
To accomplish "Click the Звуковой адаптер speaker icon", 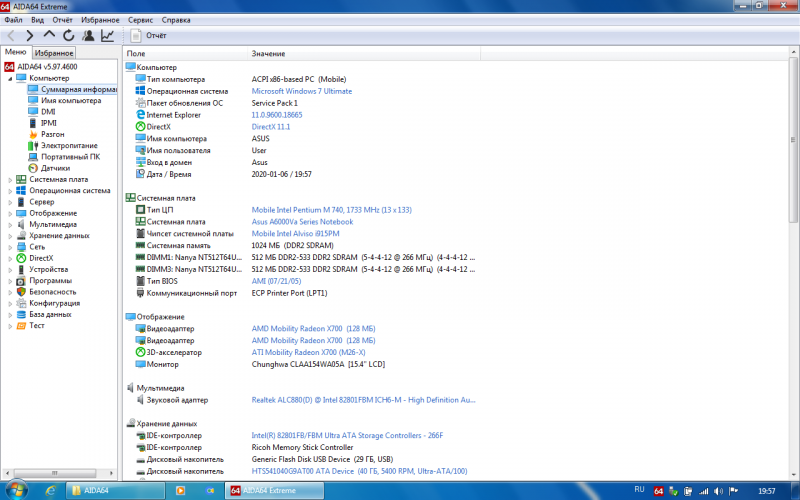I will point(140,400).
